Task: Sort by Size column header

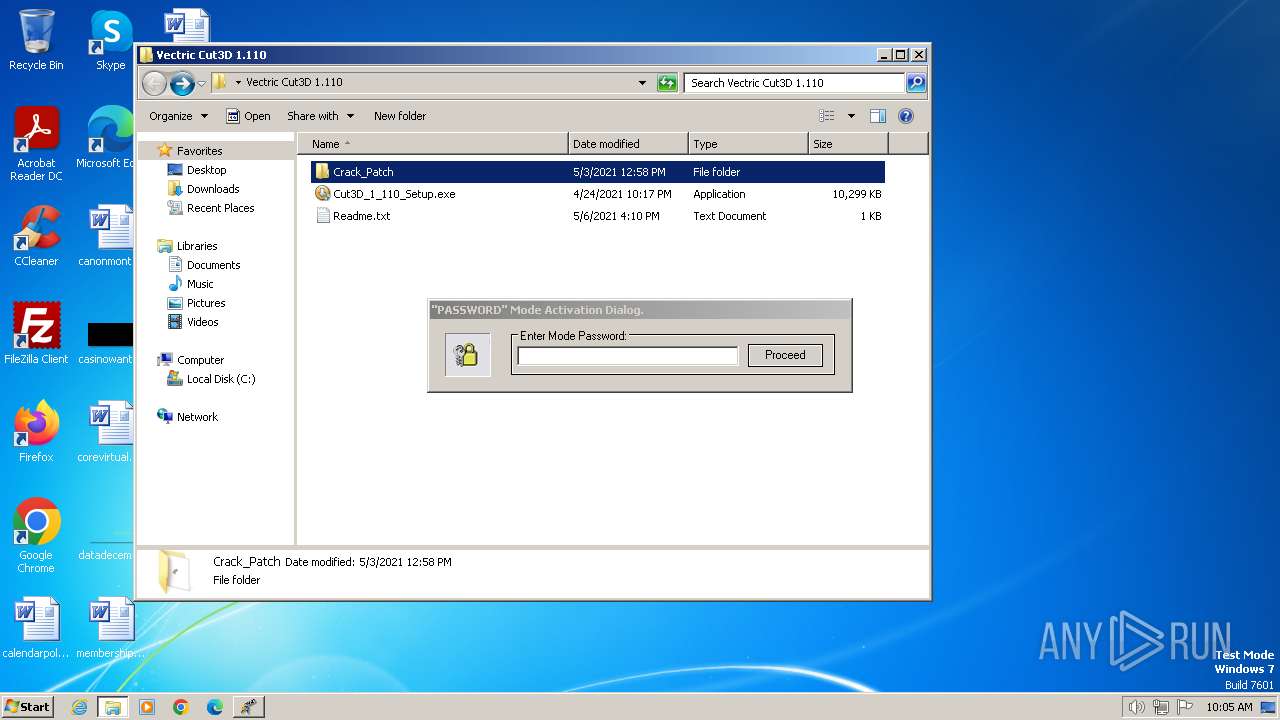Action: 848,144
